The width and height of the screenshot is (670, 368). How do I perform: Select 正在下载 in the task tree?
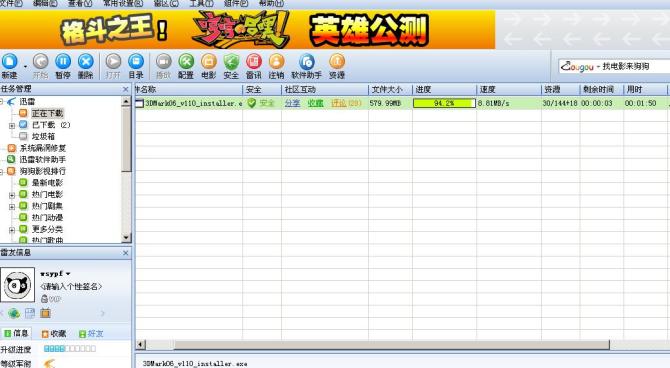(x=47, y=113)
